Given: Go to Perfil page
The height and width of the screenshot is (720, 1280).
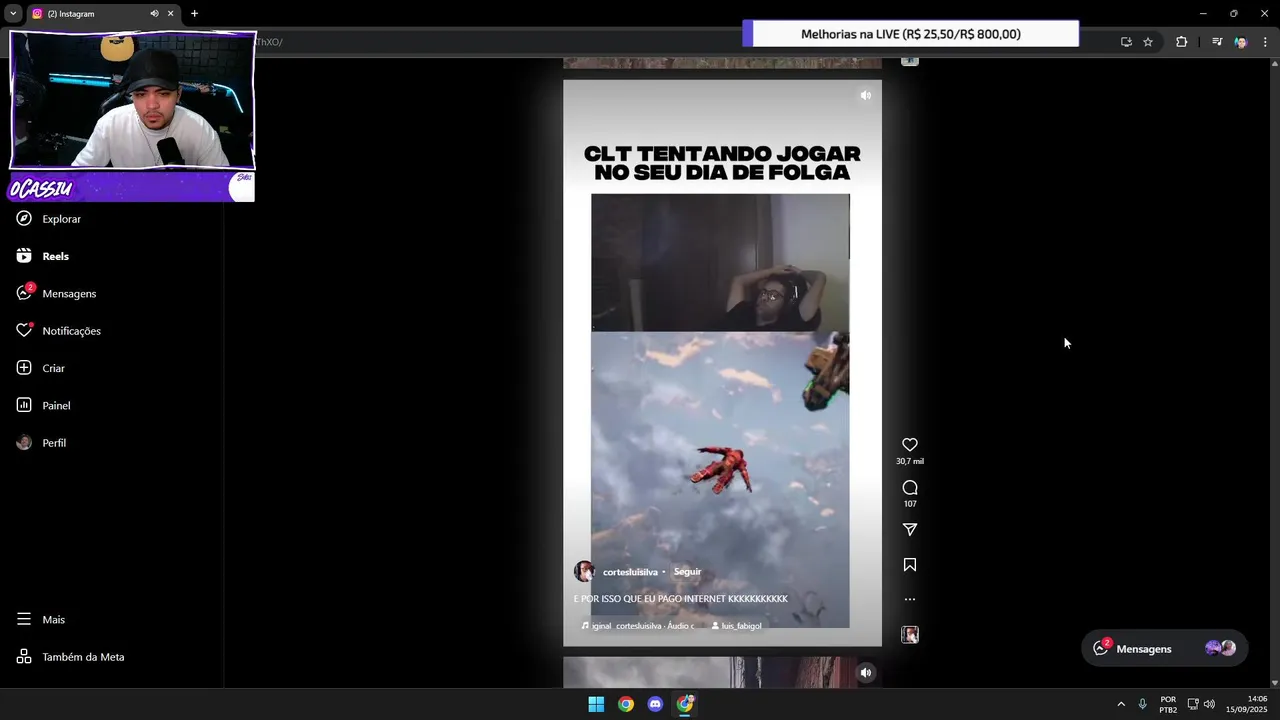Looking at the screenshot, I should pos(54,443).
